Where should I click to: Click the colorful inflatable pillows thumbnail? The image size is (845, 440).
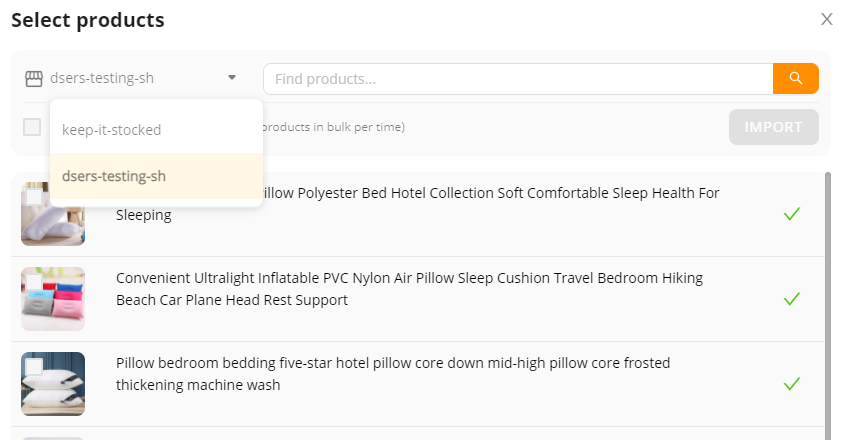coord(53,299)
